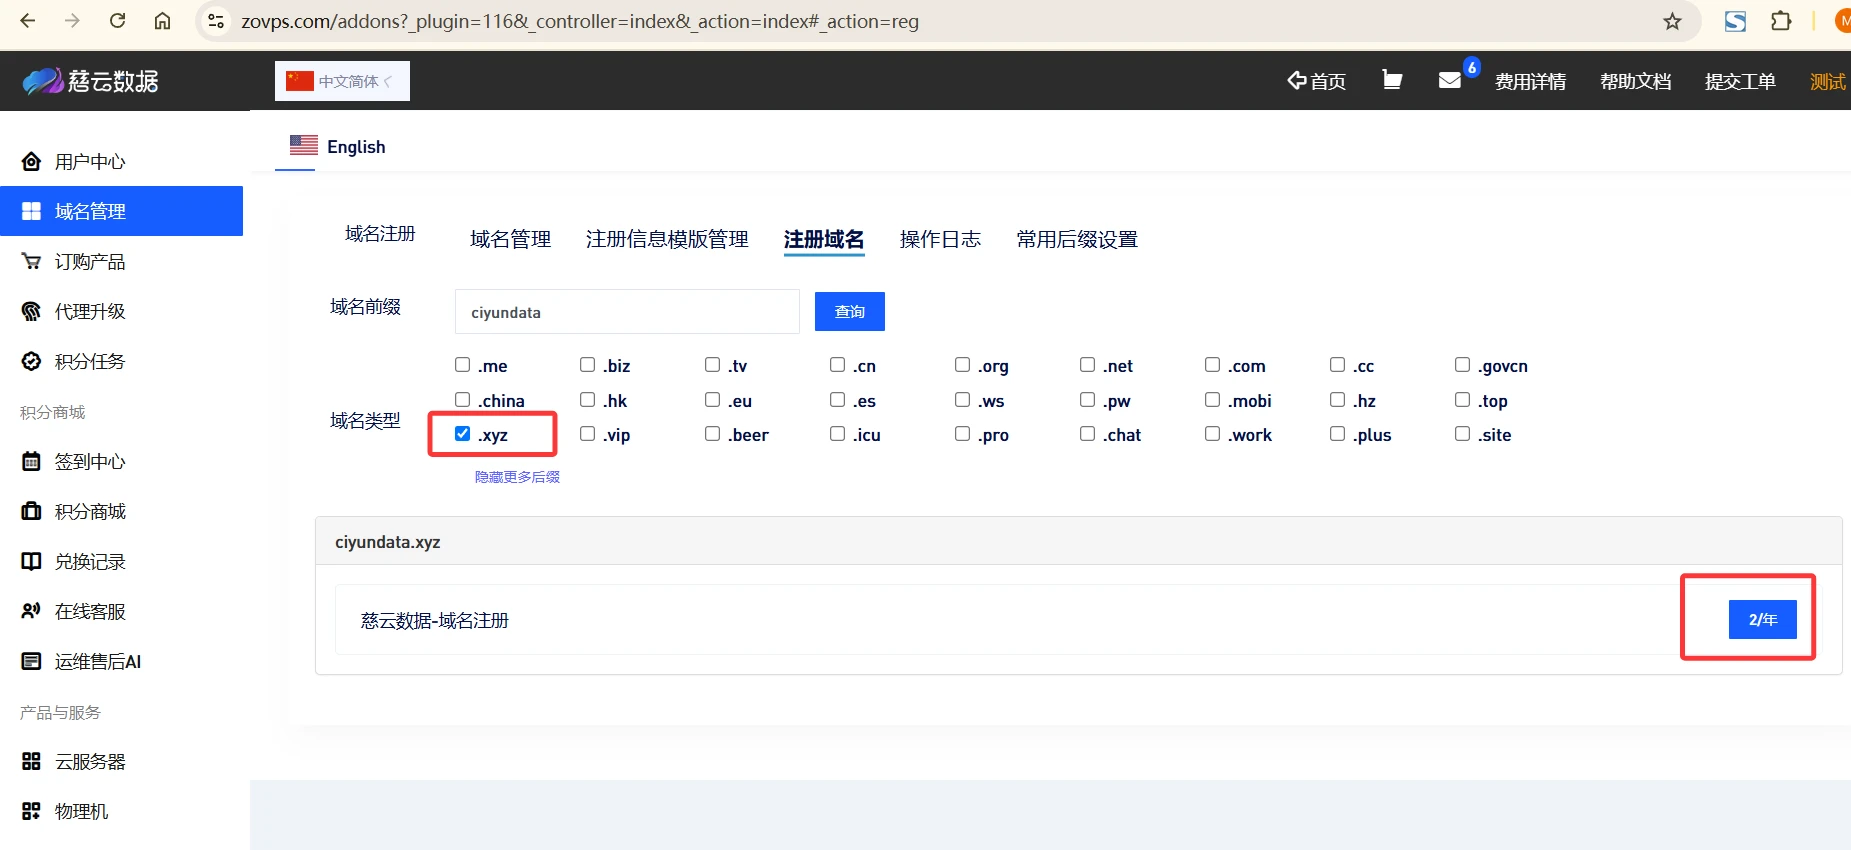This screenshot has height=850, width=1851.
Task: Collapse suffixes via 隐藏更多后缀
Action: pos(517,477)
